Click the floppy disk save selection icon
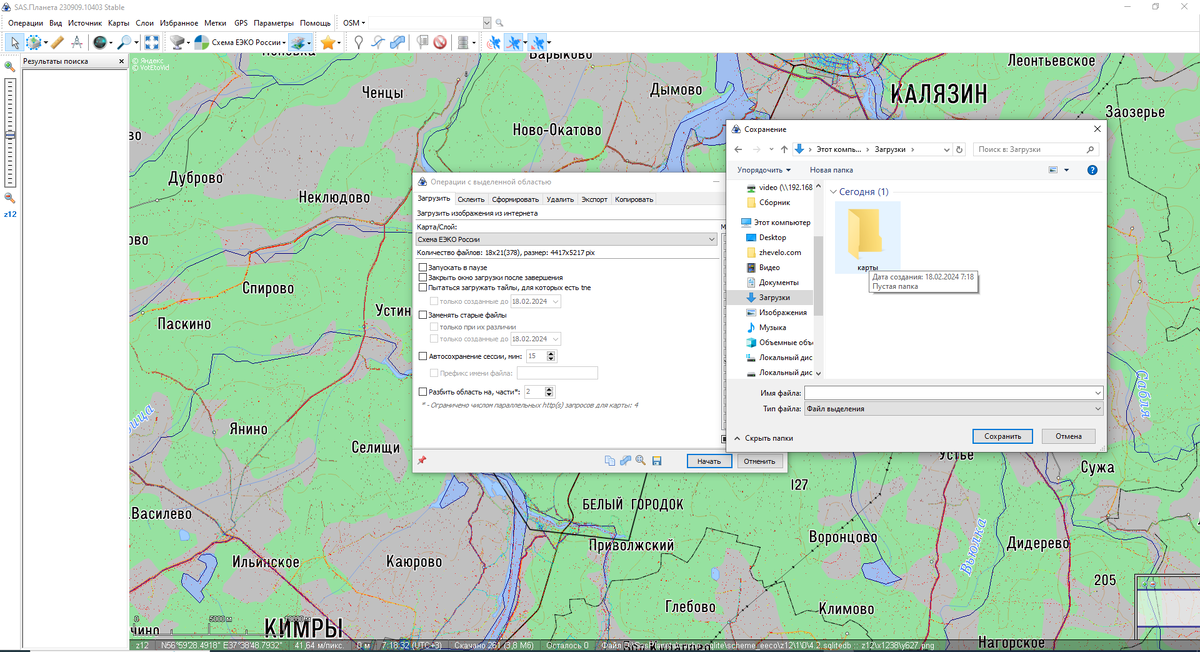Viewport: 1200px width, 652px height. click(x=657, y=460)
